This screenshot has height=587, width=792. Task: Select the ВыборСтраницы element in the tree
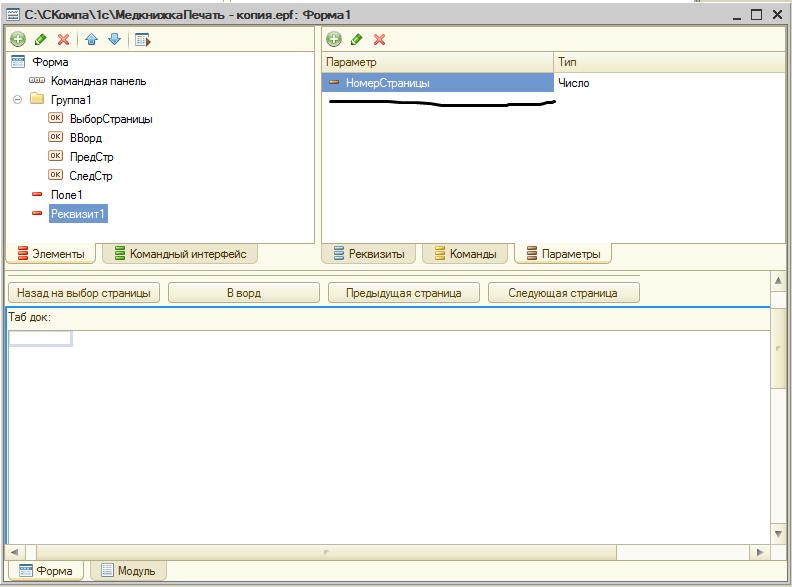click(x=111, y=119)
